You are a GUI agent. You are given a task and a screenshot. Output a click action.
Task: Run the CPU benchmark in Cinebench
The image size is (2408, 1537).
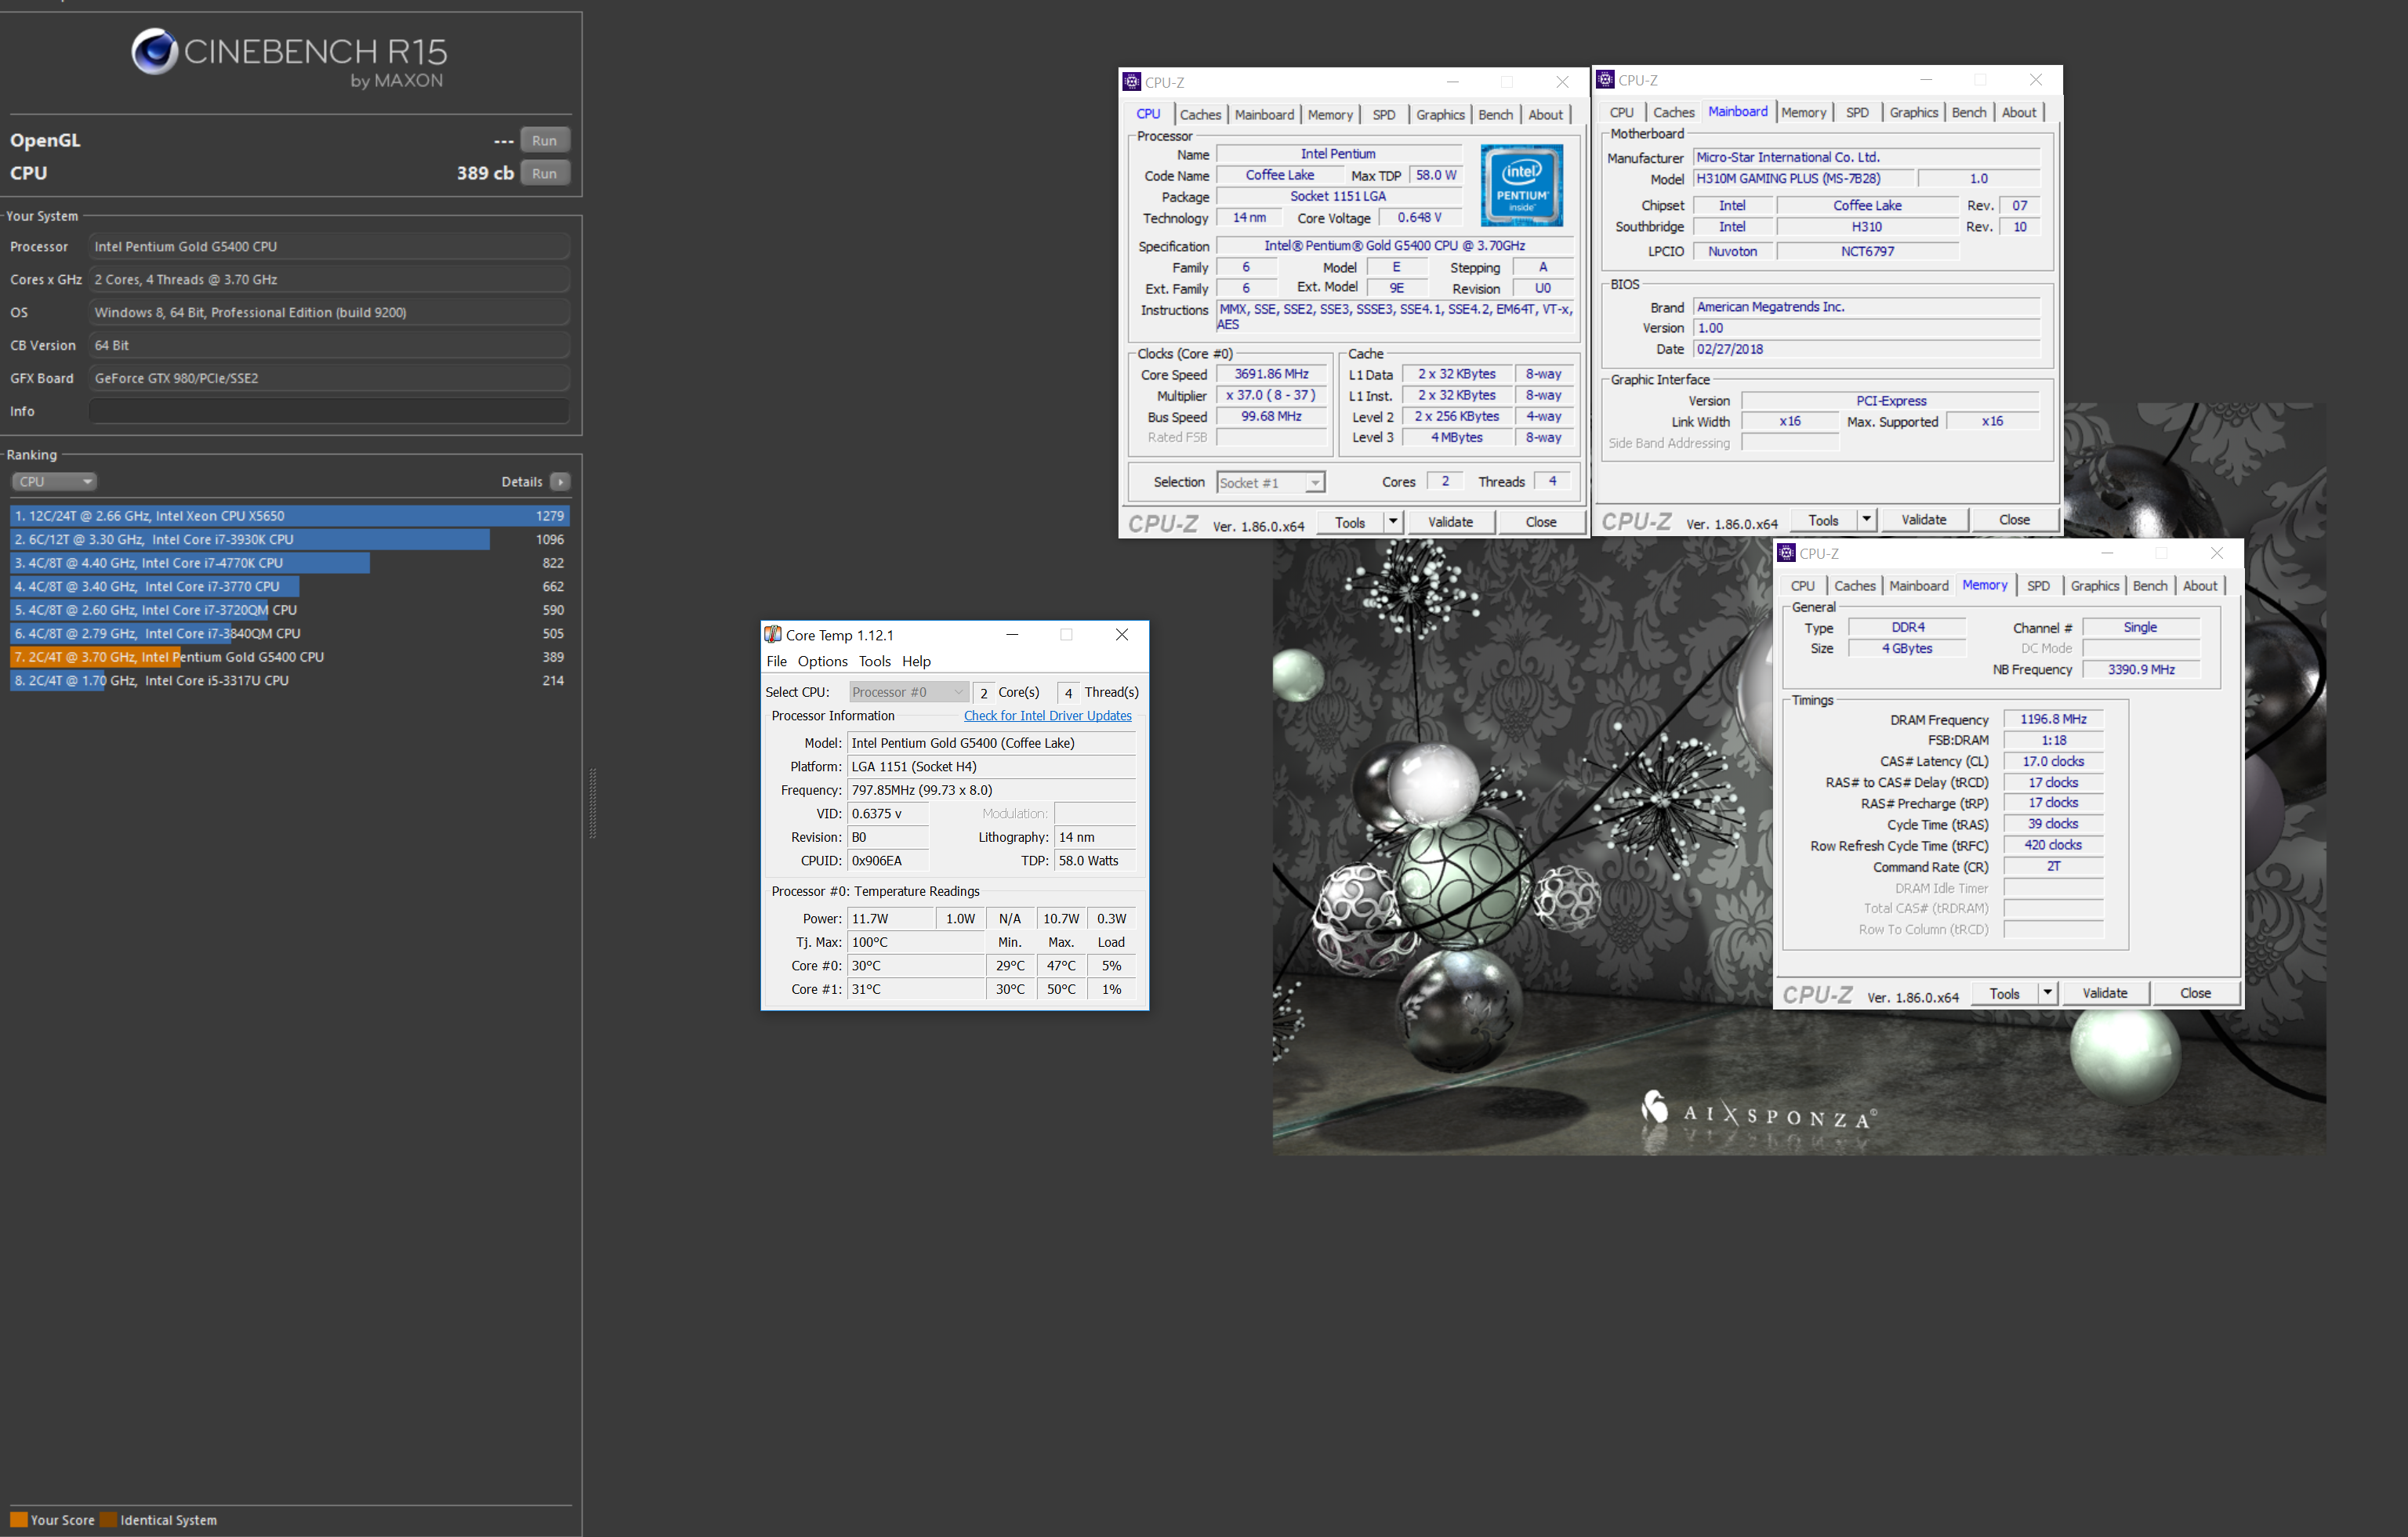pos(544,173)
